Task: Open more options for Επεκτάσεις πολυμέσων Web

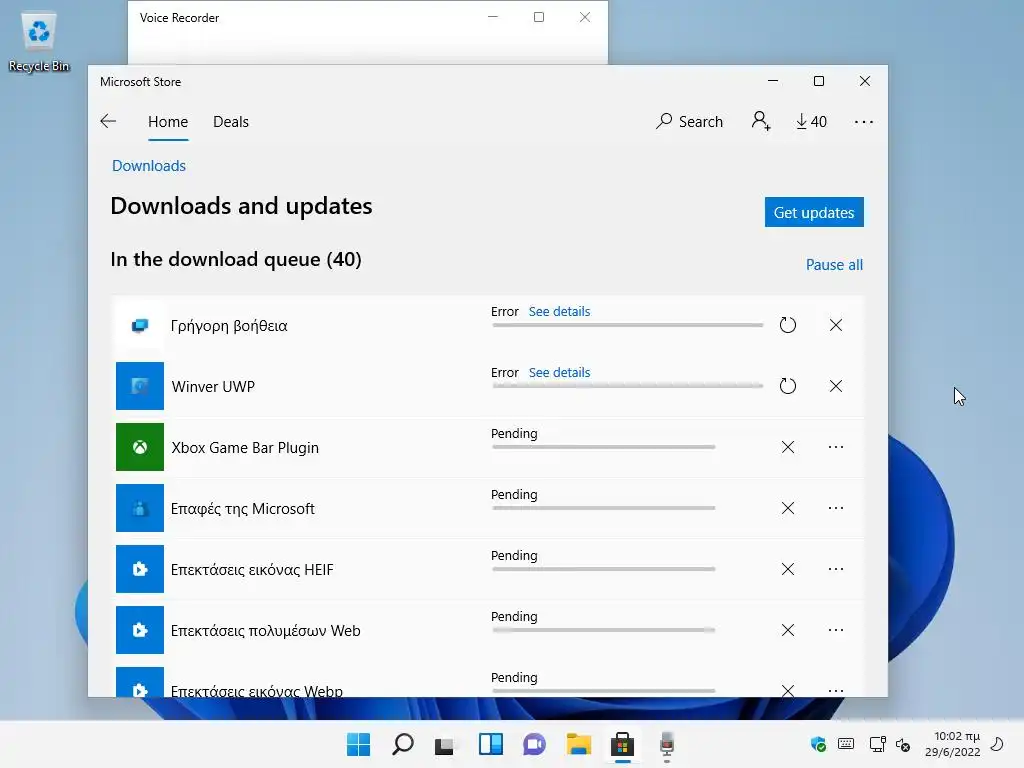Action: tap(835, 630)
